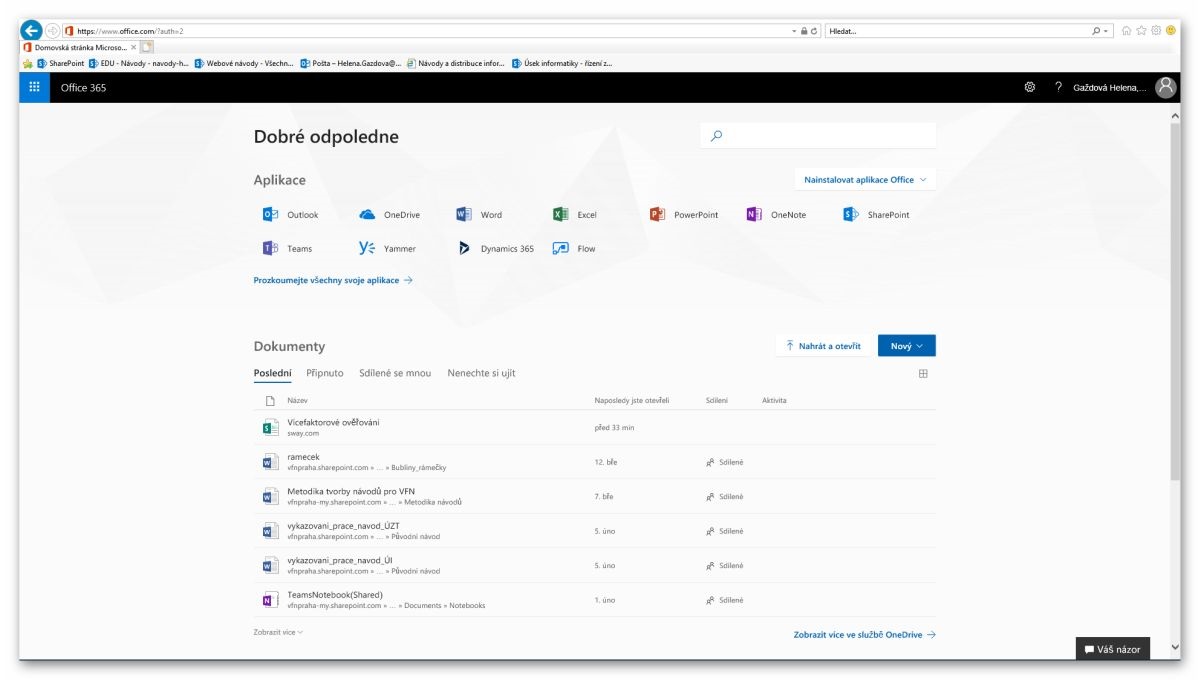
Task: Open vykazovani_prace_navod_ÚZT document
Action: click(343, 525)
